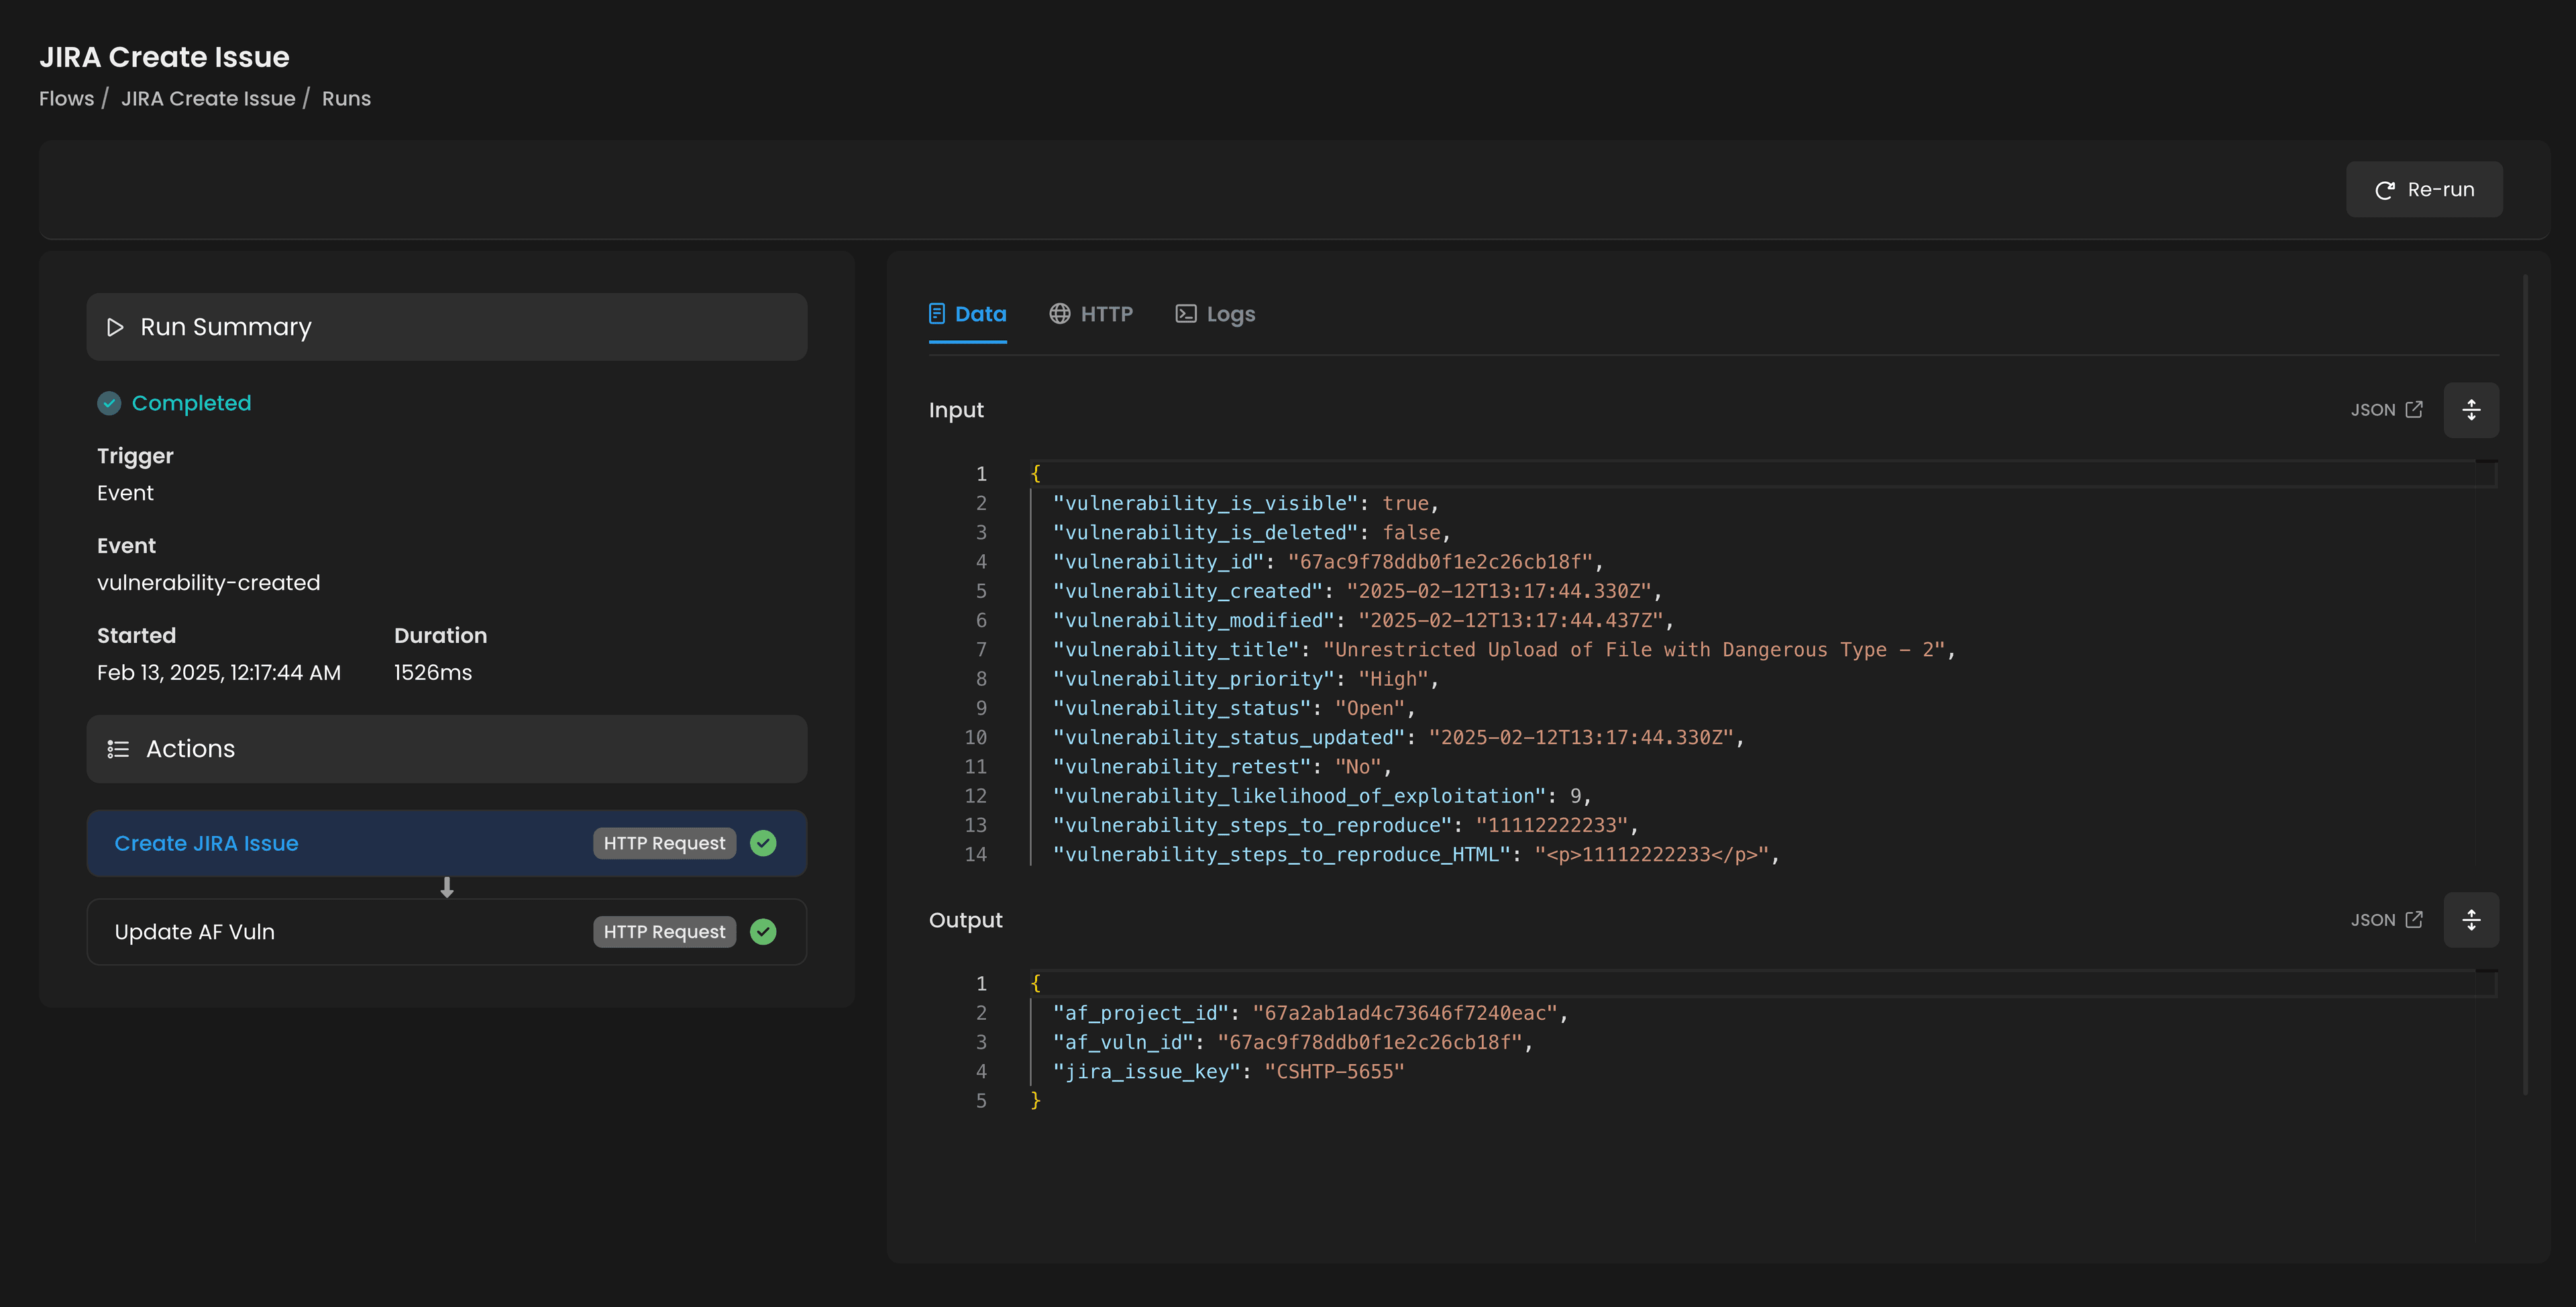Screen dimensions: 2576x1307
Task: Click the "jira_issue_key" value CSHTP-5655
Action: tap(1334, 1072)
